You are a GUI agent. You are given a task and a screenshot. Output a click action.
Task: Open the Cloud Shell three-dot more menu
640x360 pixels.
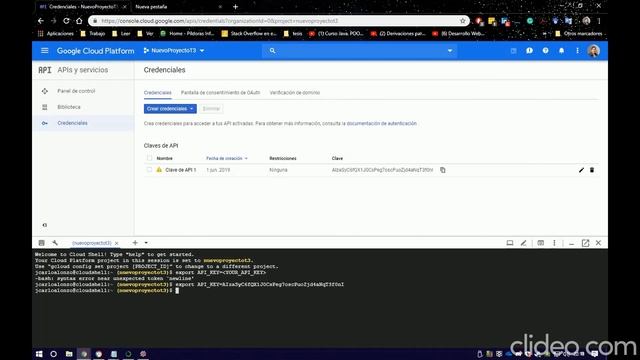click(554, 243)
